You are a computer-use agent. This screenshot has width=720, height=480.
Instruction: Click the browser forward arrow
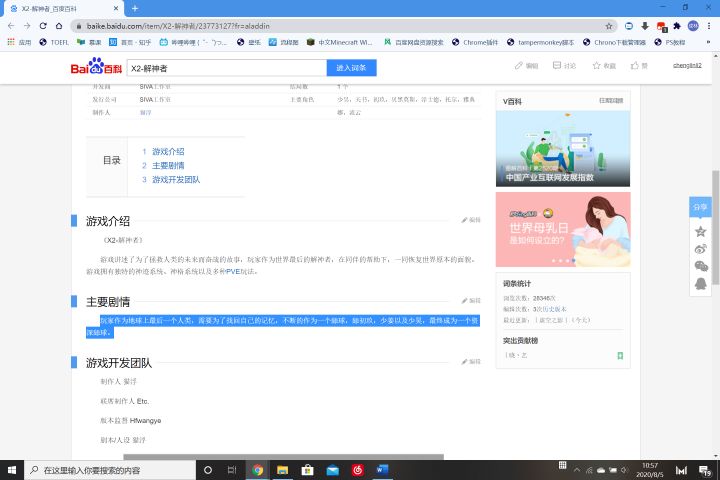27,26
